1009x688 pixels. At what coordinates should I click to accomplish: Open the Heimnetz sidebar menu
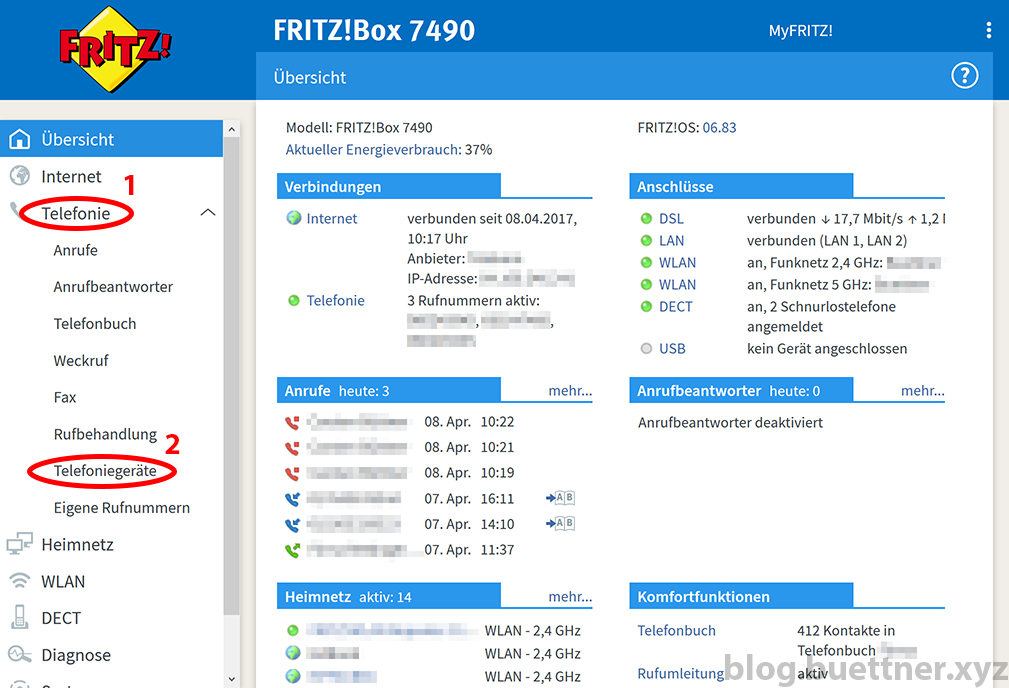pyautogui.click(x=77, y=544)
